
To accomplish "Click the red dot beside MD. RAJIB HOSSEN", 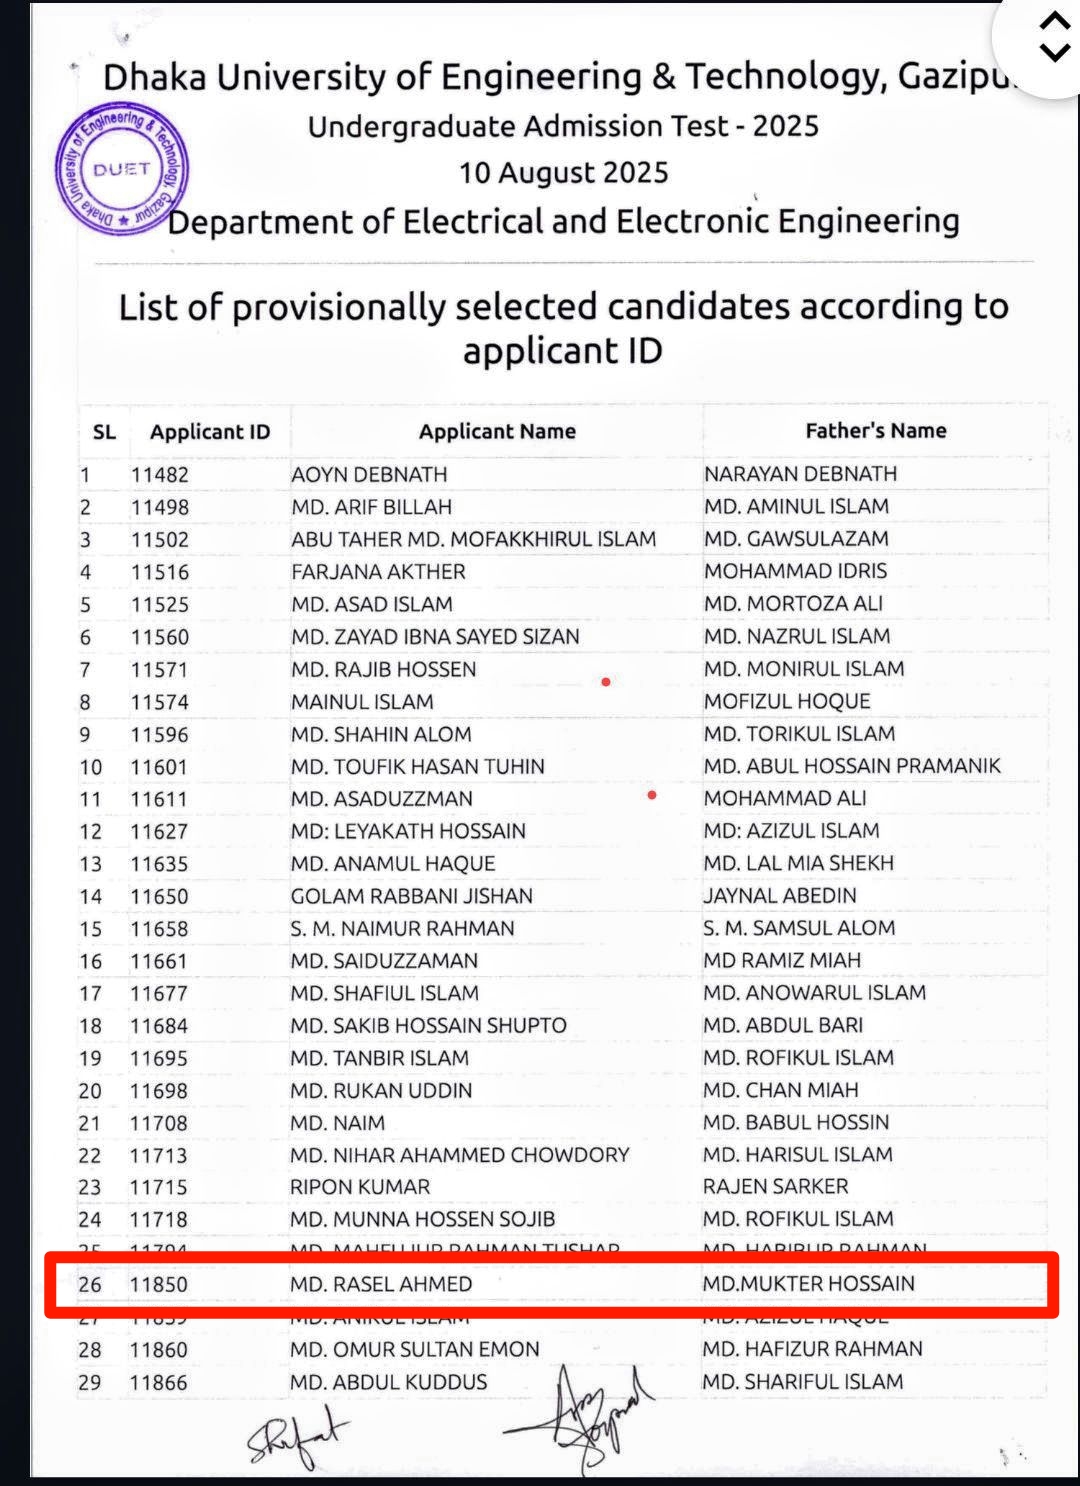I will point(606,682).
